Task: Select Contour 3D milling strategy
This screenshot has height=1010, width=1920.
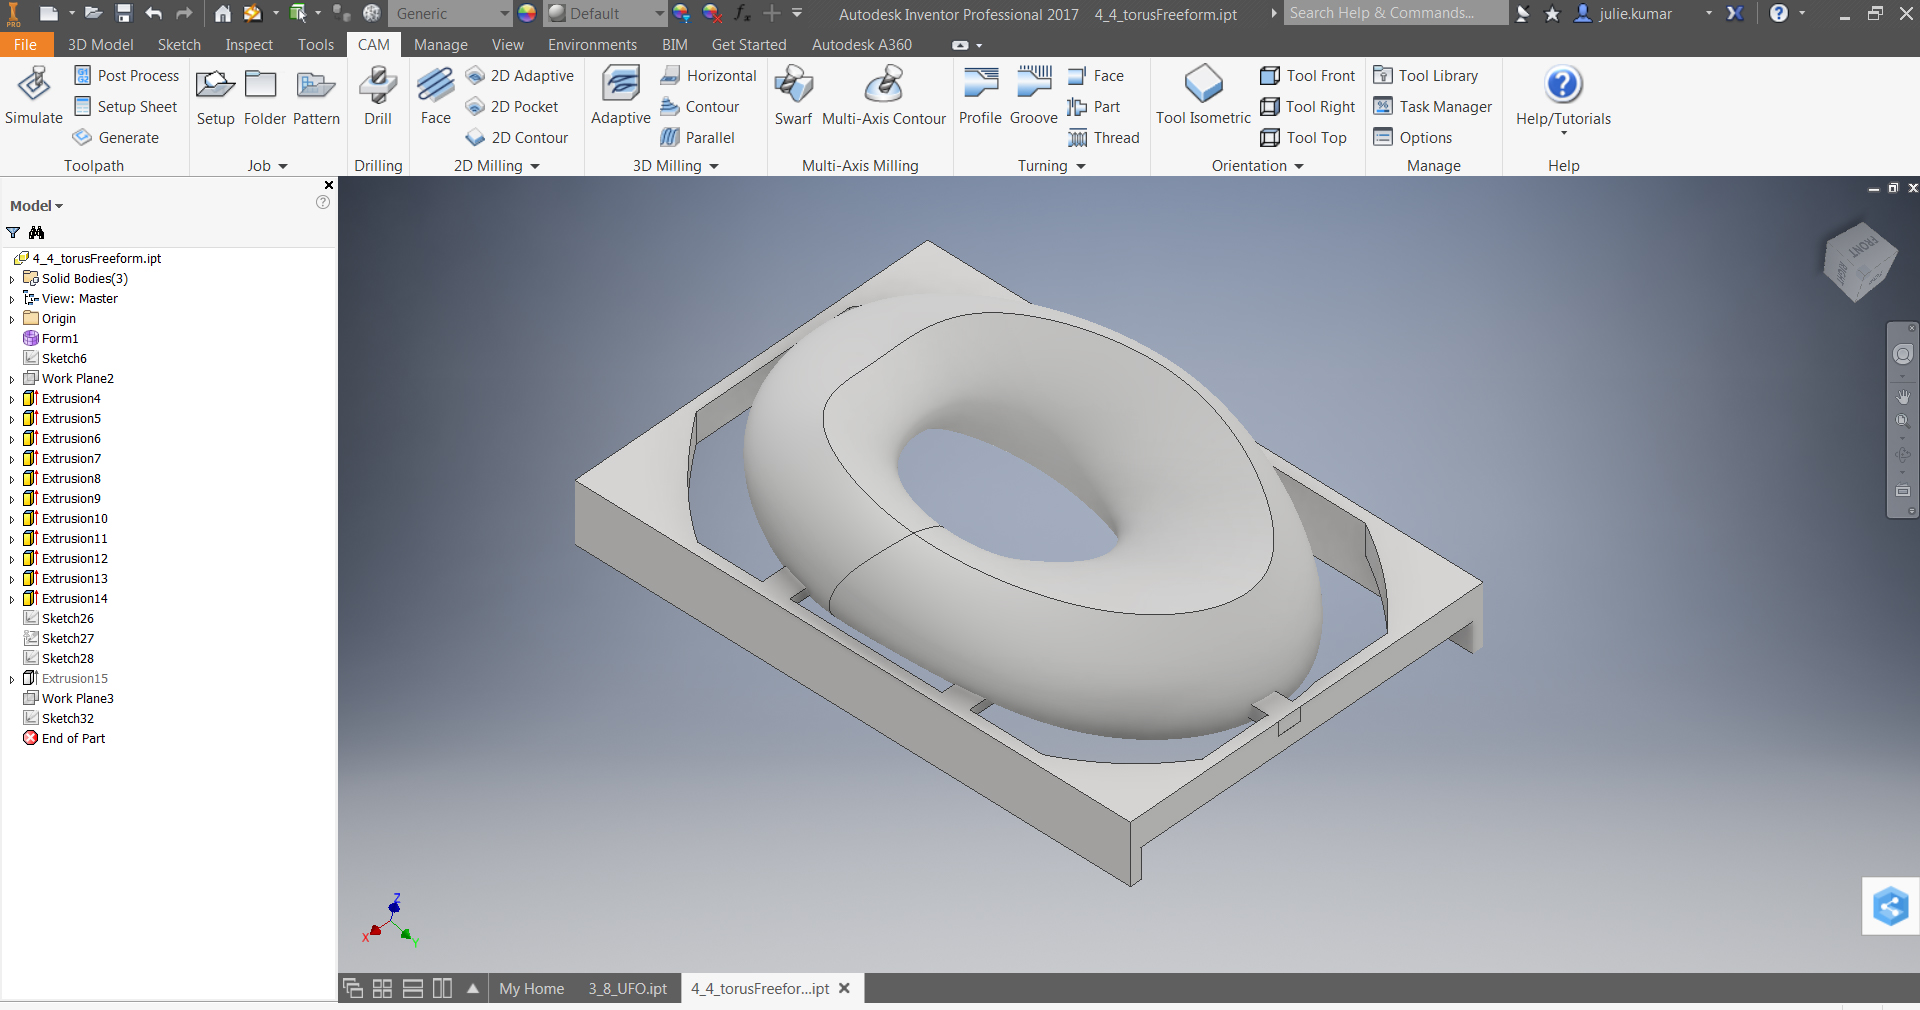Action: pyautogui.click(x=700, y=107)
